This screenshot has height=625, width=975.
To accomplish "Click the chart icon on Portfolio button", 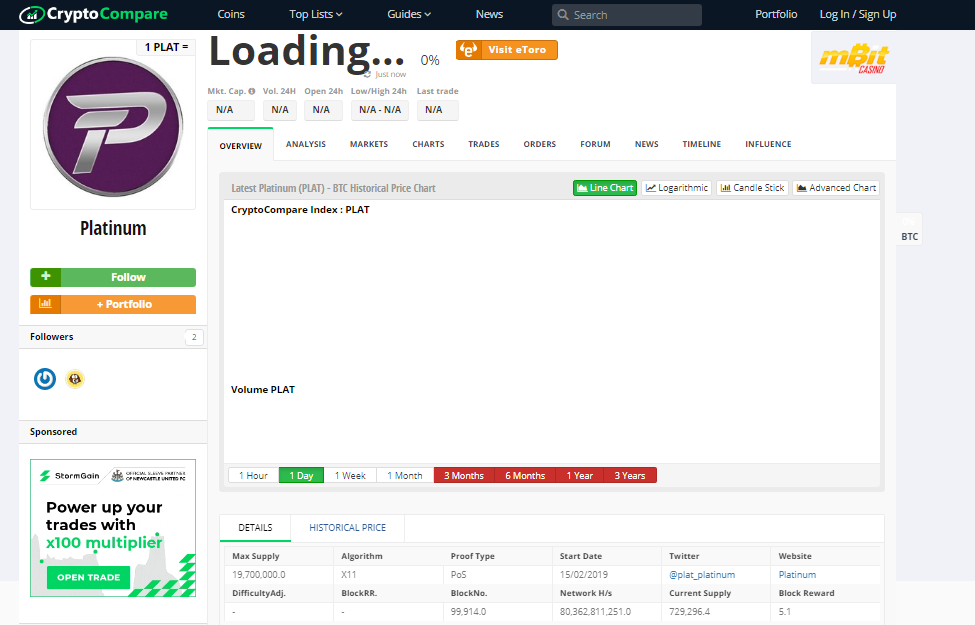I will [x=45, y=304].
